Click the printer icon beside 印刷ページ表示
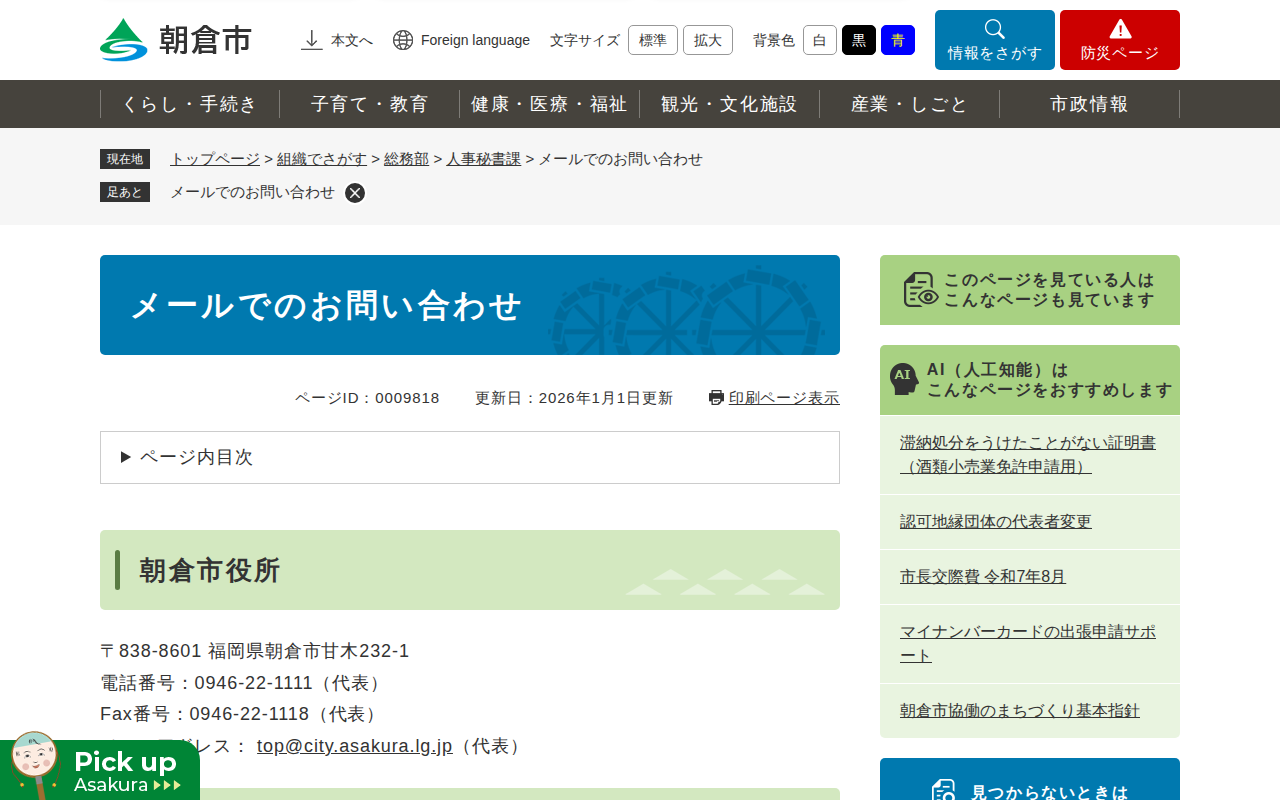The width and height of the screenshot is (1280, 800). tap(714, 397)
